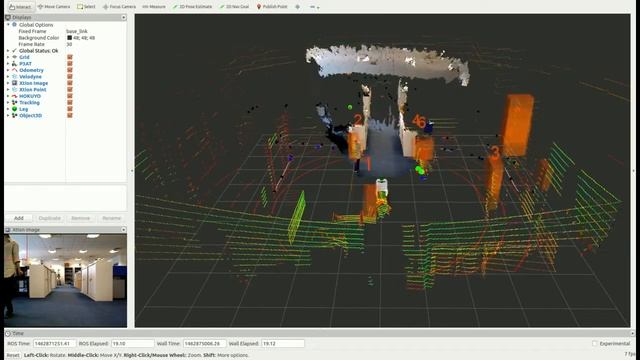Close the Xtion Image panel
The width and height of the screenshot is (640, 360).
[123, 230]
